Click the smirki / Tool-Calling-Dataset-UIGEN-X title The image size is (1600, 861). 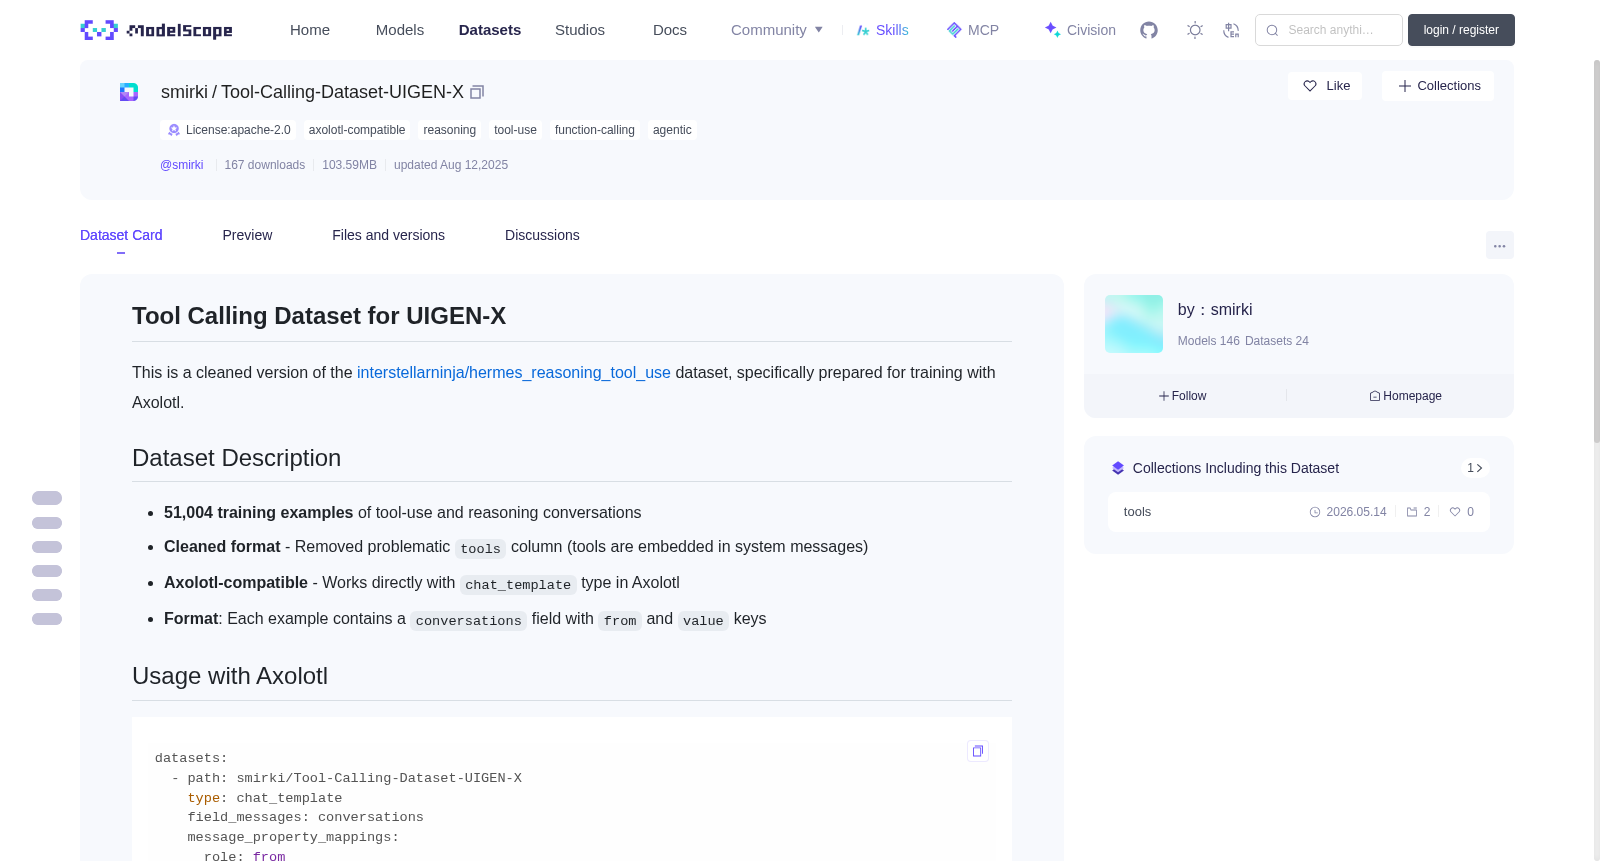[x=312, y=92]
